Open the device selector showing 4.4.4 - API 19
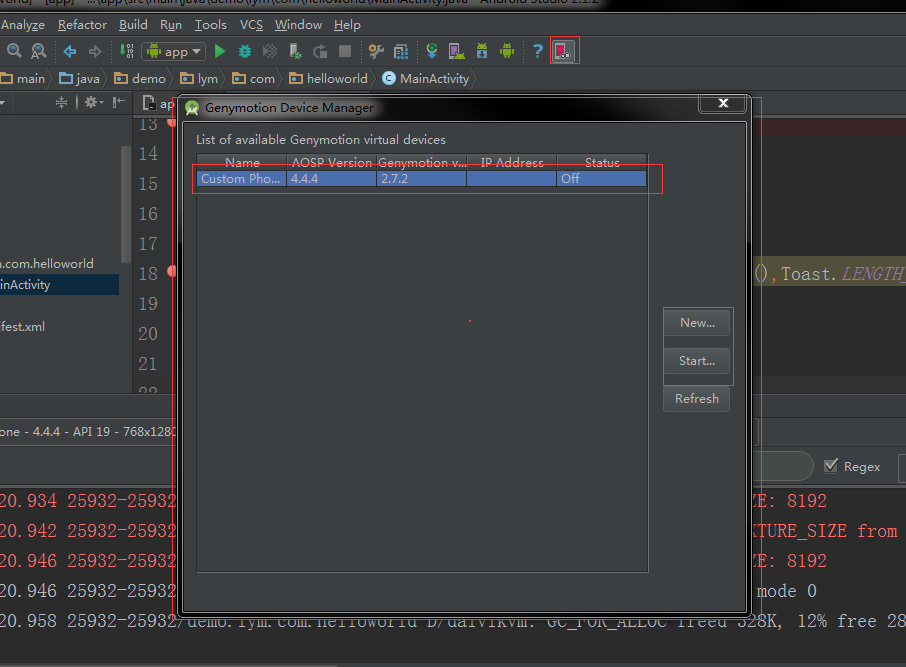This screenshot has height=667, width=906. pos(88,432)
